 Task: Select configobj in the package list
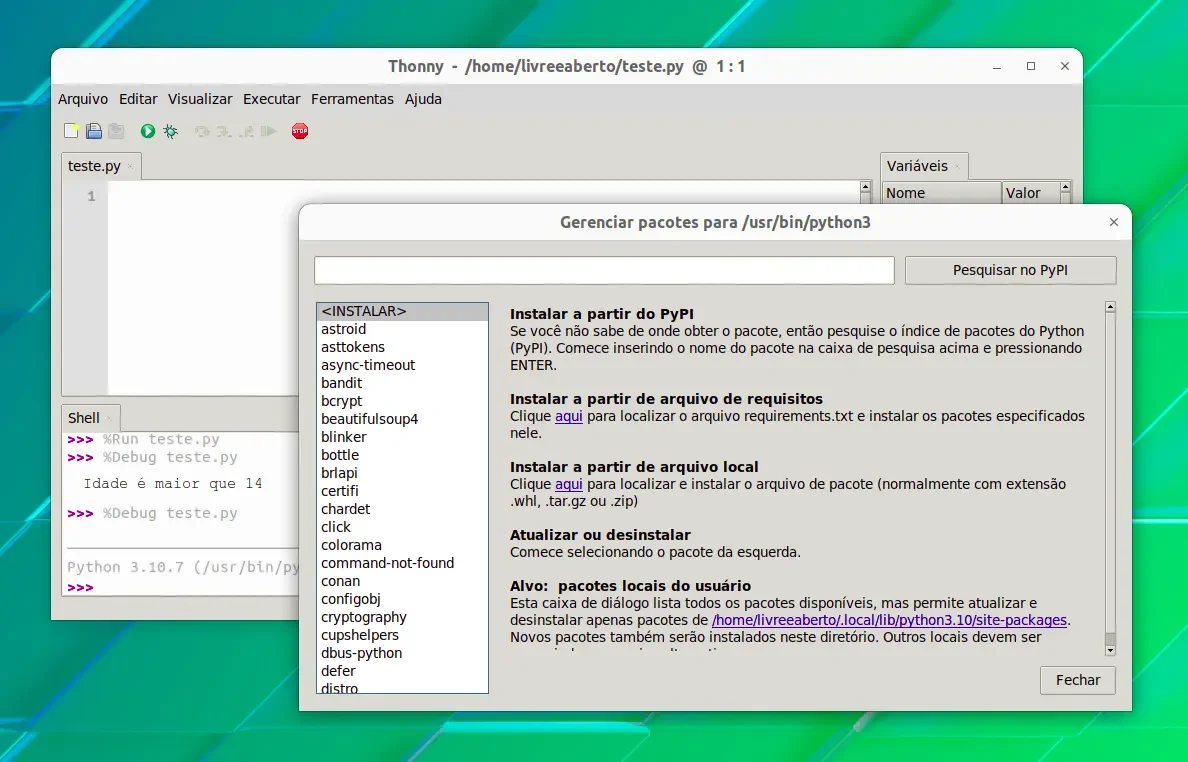(402, 599)
